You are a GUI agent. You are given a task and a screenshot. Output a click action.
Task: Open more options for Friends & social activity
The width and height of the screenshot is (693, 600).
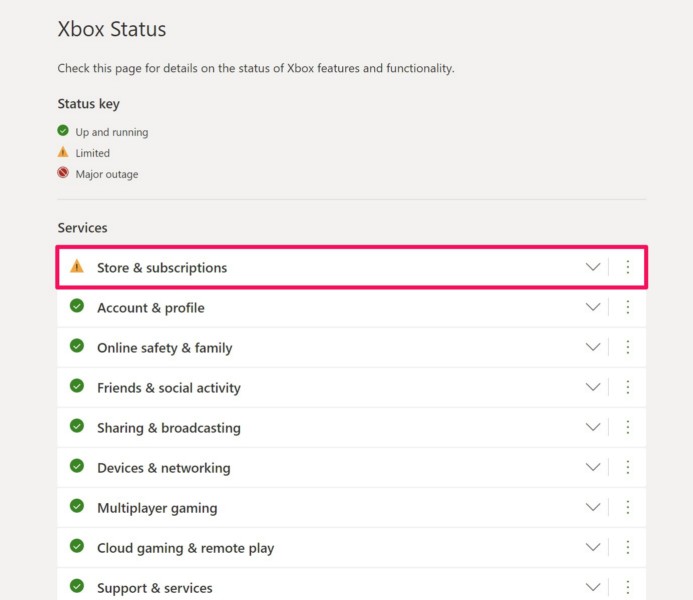point(628,387)
